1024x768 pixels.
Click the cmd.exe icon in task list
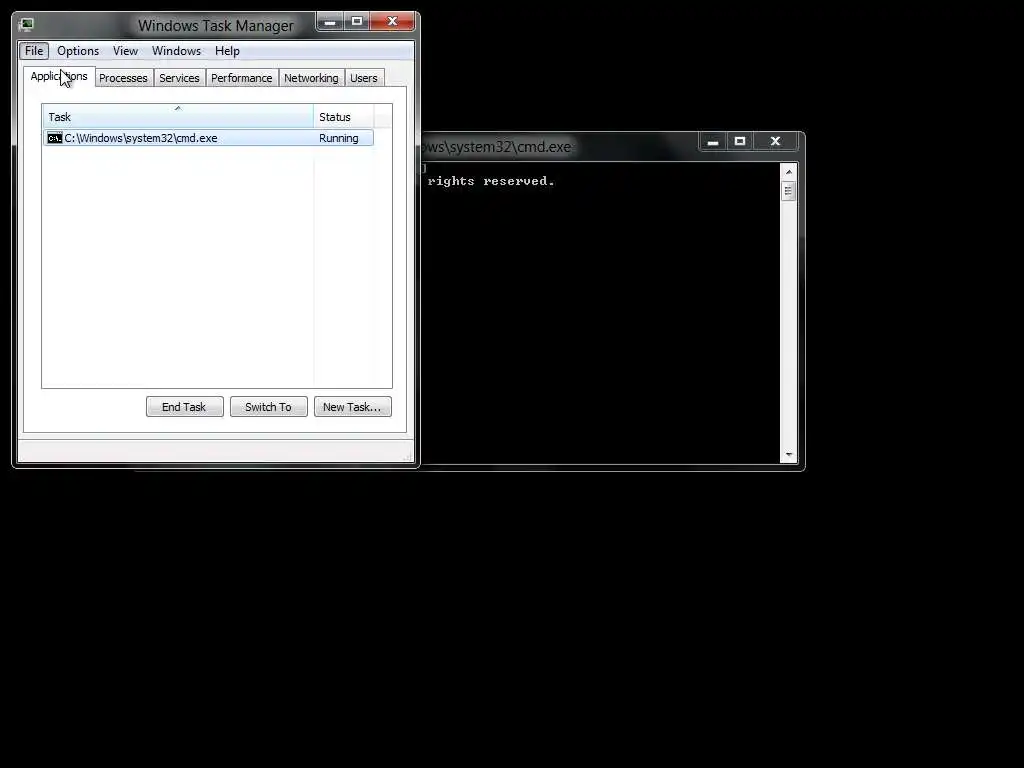point(55,138)
